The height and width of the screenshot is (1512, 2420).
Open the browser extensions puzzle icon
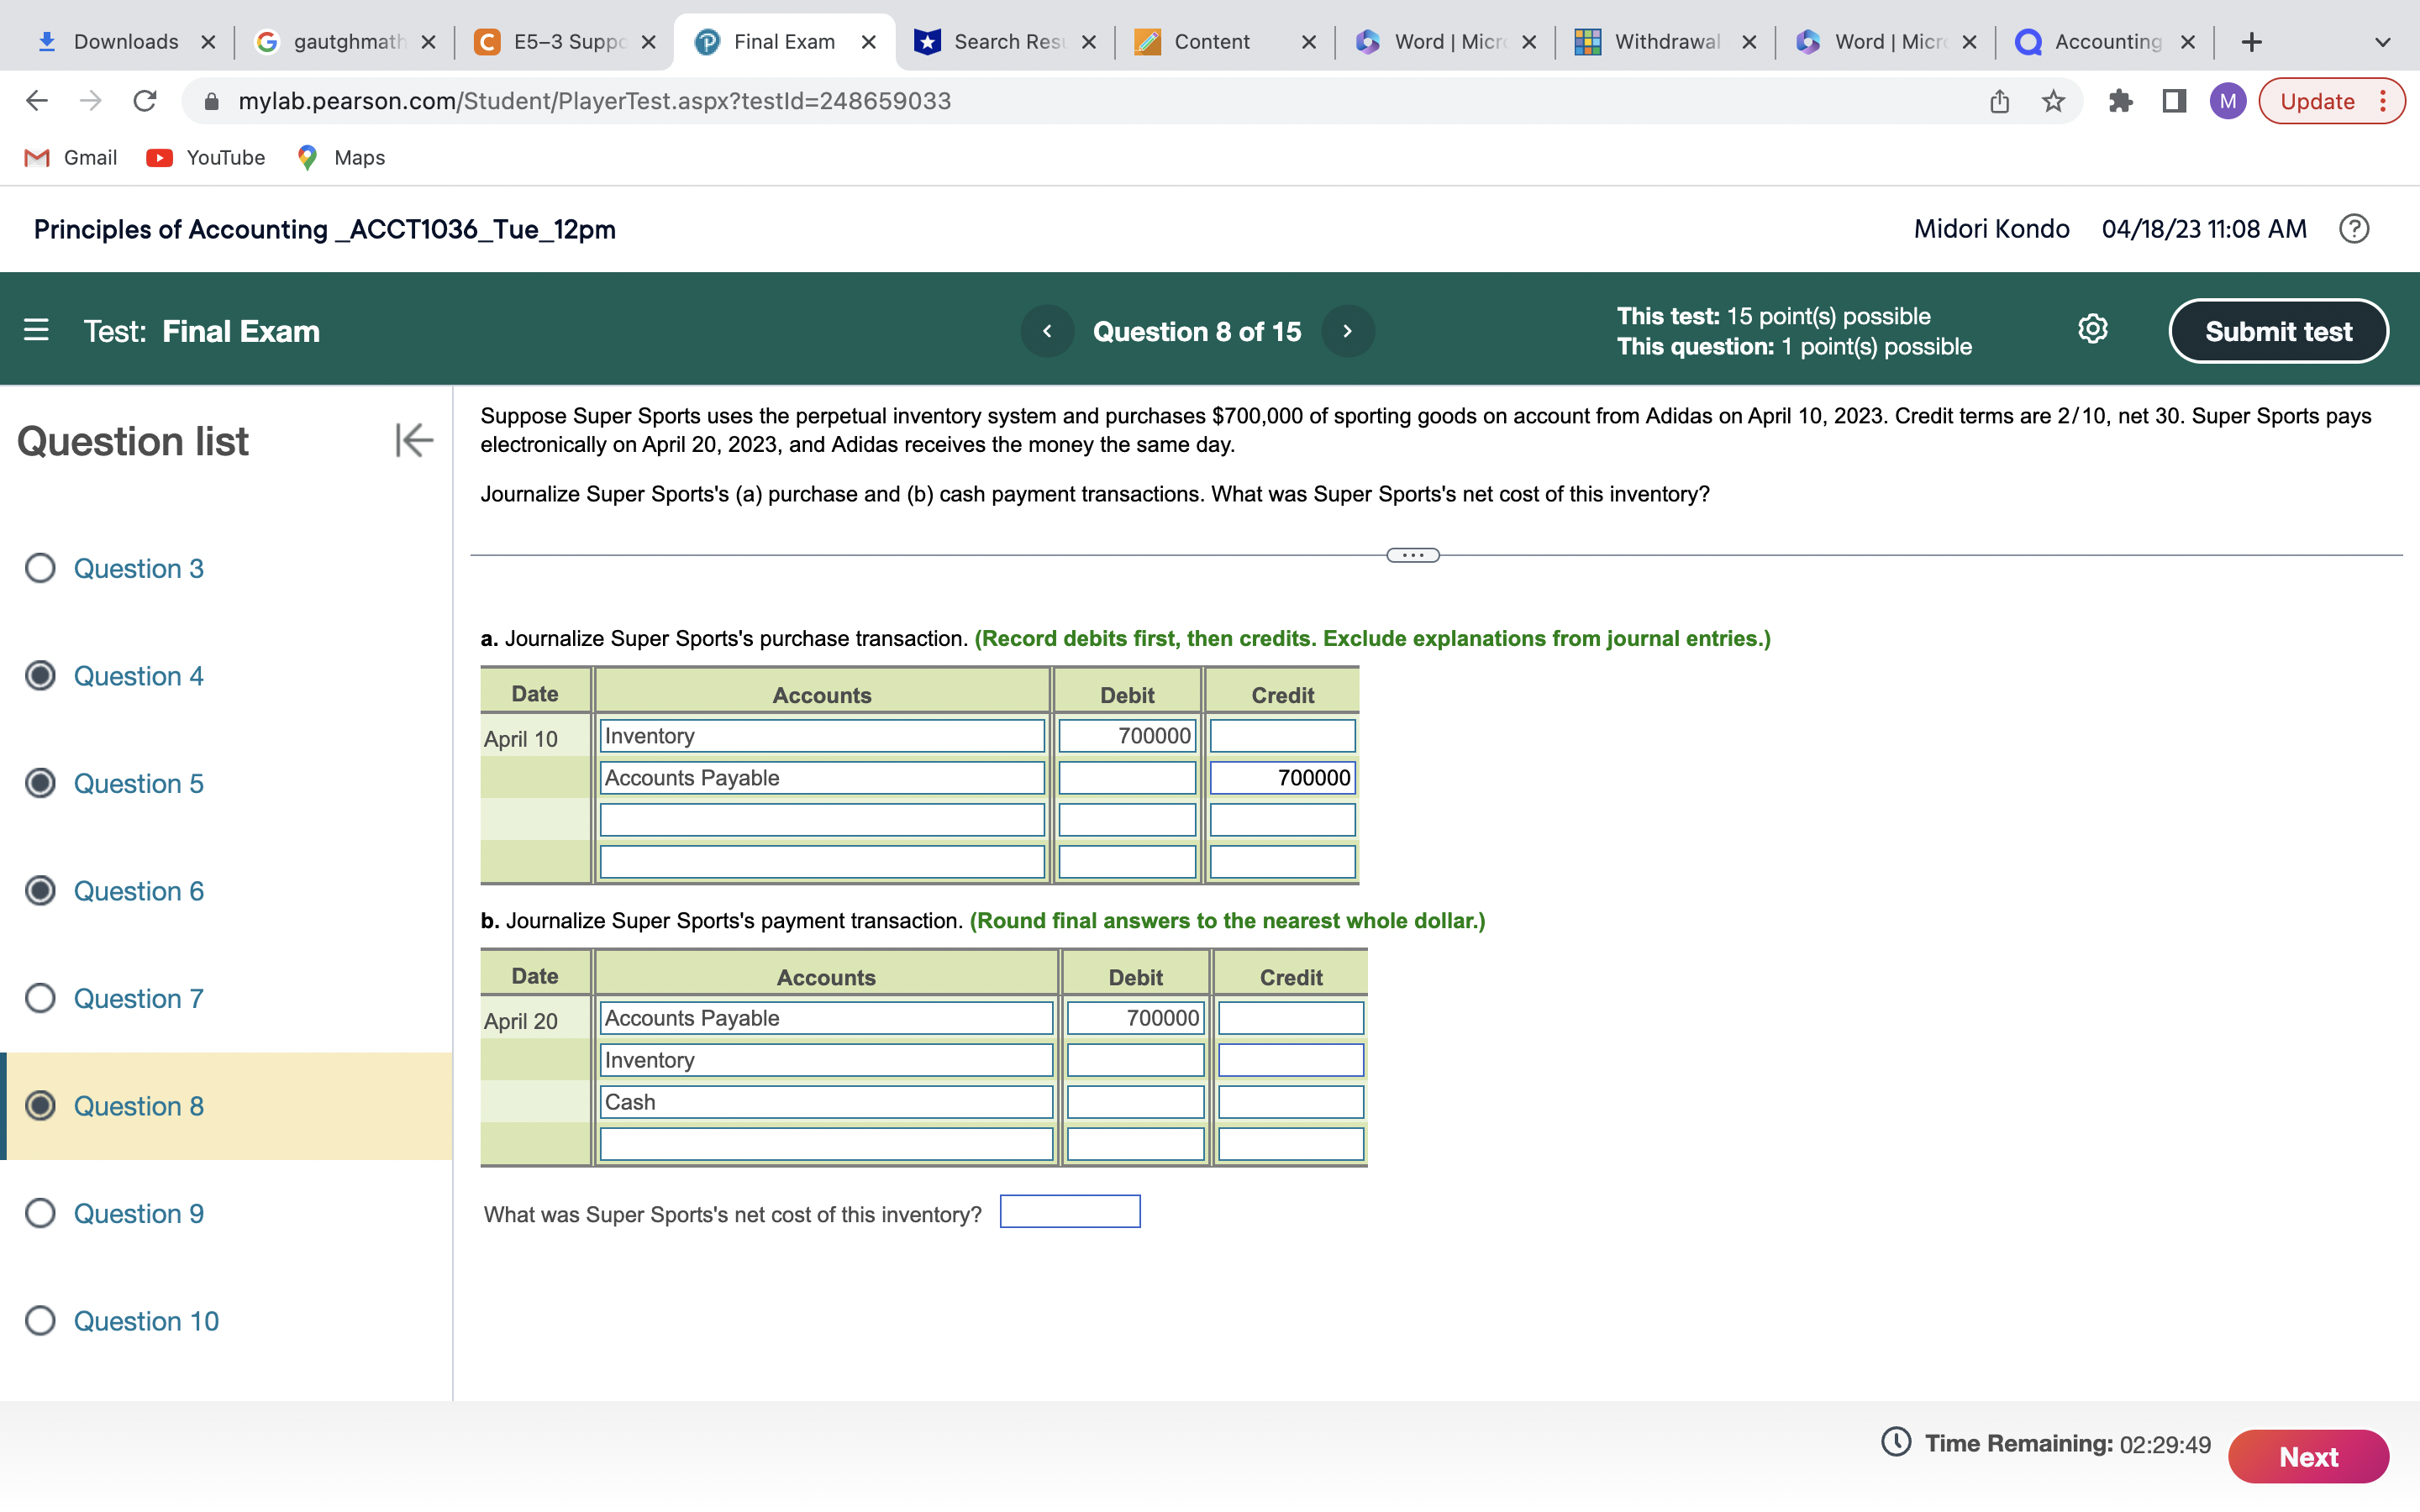click(x=2119, y=101)
